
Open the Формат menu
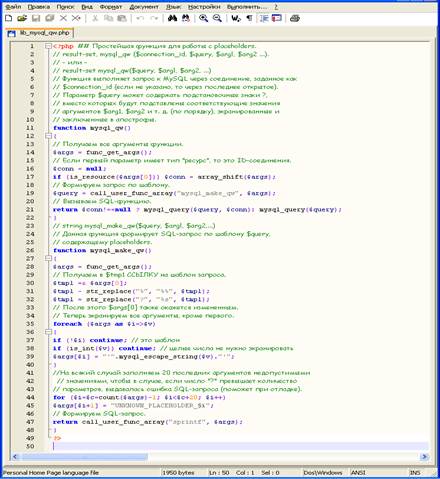click(111, 6)
